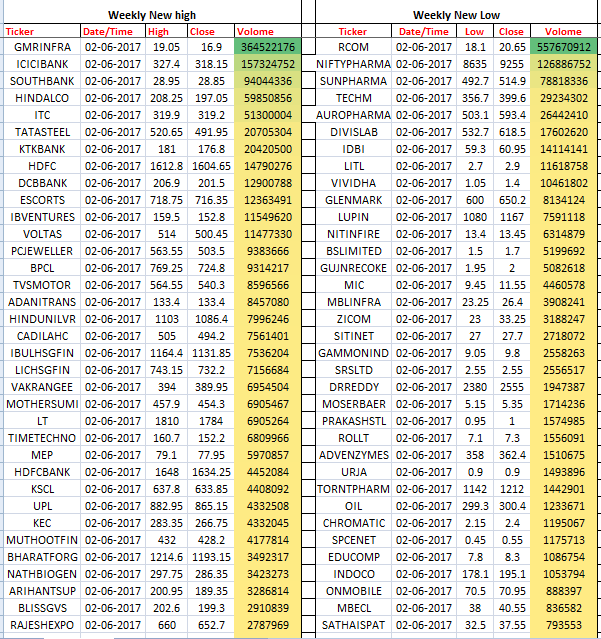The image size is (601, 639).
Task: Click the TECHM ticker cell
Action: point(353,98)
